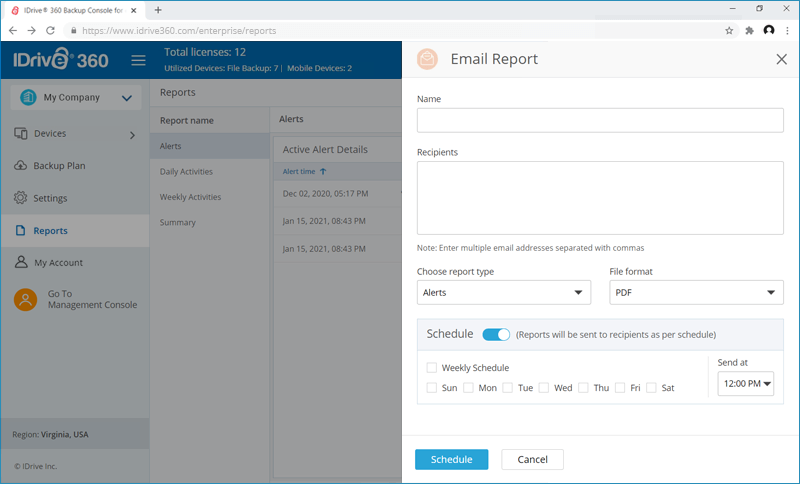Click the Cancel button
Screen dimensions: 800x484
[532, 459]
